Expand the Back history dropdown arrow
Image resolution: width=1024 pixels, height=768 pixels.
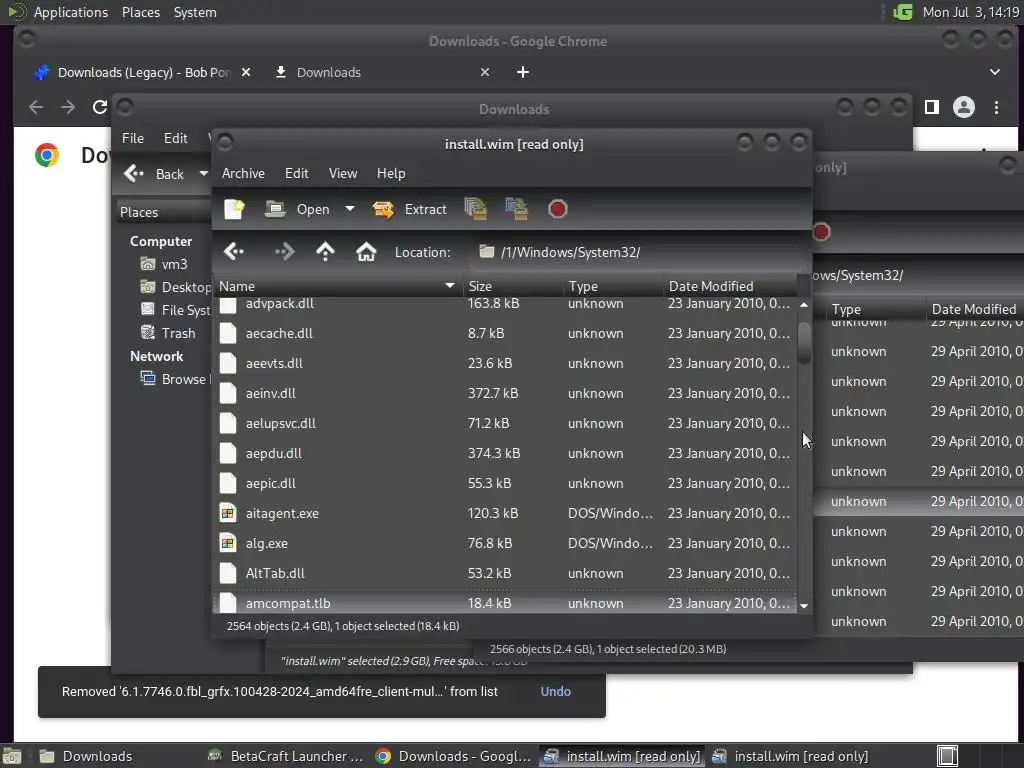point(204,174)
